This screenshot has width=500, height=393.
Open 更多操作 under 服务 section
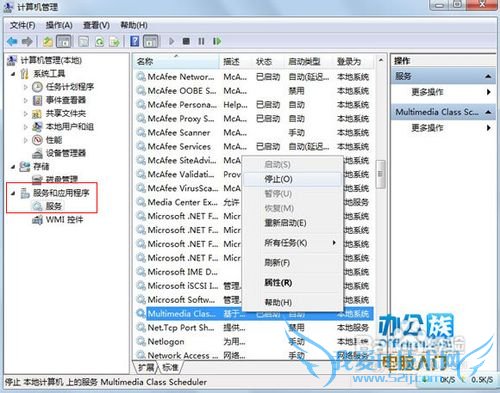pyautogui.click(x=443, y=92)
